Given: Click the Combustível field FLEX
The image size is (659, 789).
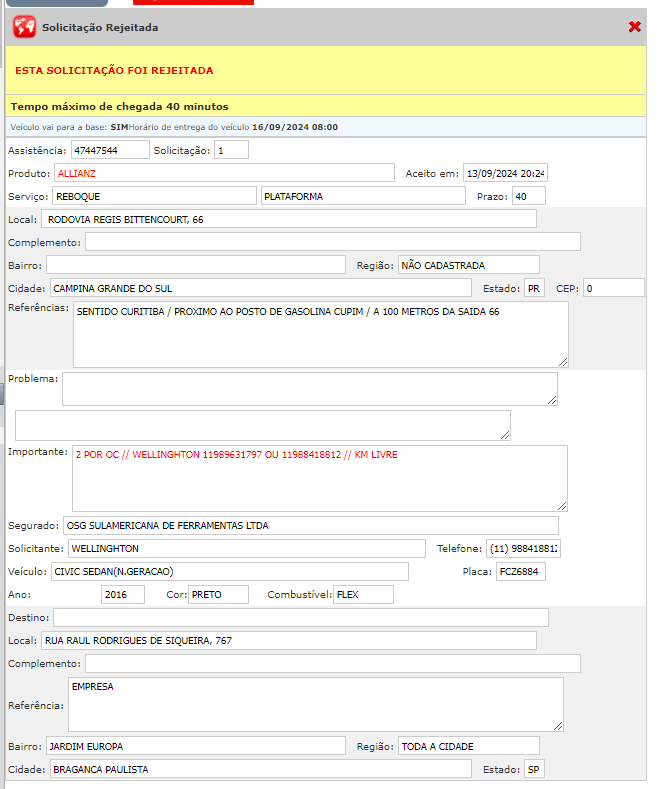Looking at the screenshot, I should pos(363,594).
